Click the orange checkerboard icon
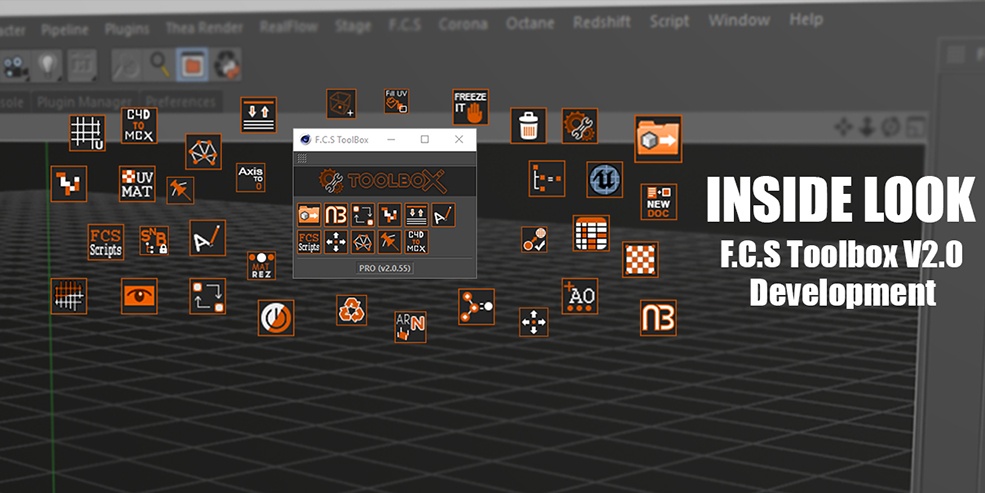Screen dimensions: 985x493 click(x=640, y=259)
